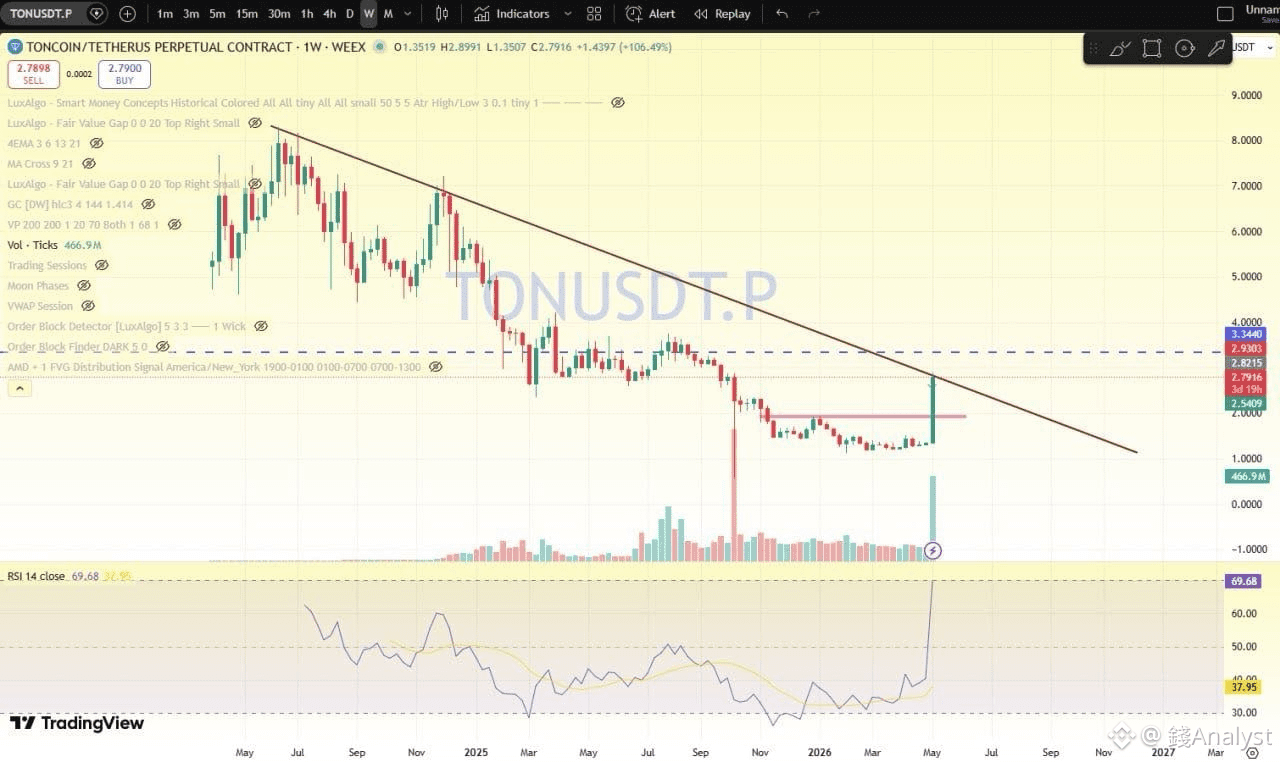1280x762 pixels.
Task: Create a new Alert
Action: point(650,14)
